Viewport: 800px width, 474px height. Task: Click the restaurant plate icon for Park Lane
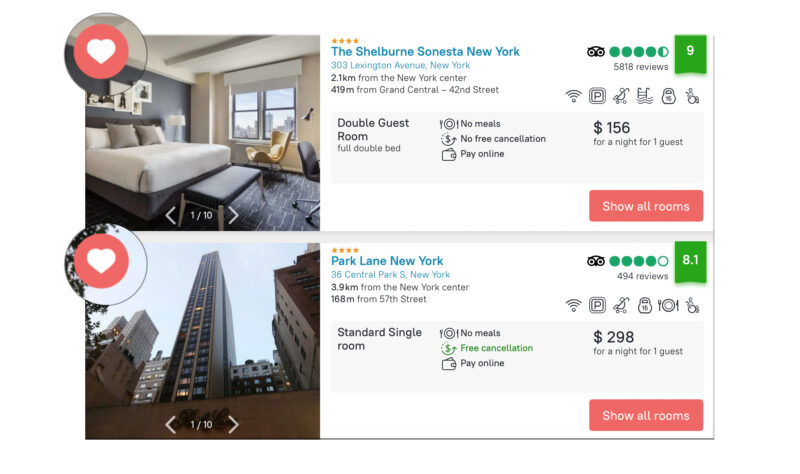pyautogui.click(x=669, y=305)
